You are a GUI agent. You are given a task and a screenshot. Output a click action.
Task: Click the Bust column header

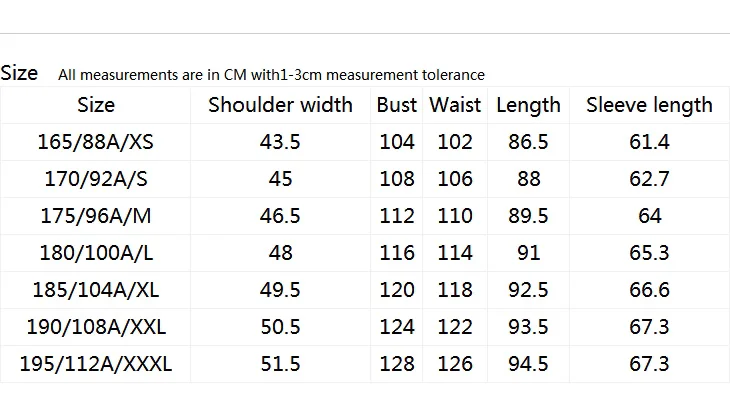pyautogui.click(x=397, y=105)
